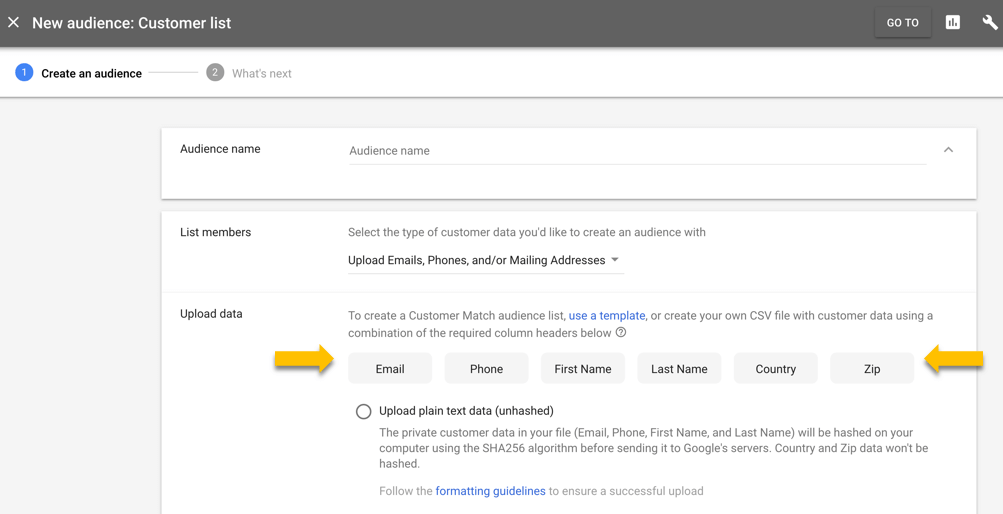Close the New audience dialog with X

point(13,23)
